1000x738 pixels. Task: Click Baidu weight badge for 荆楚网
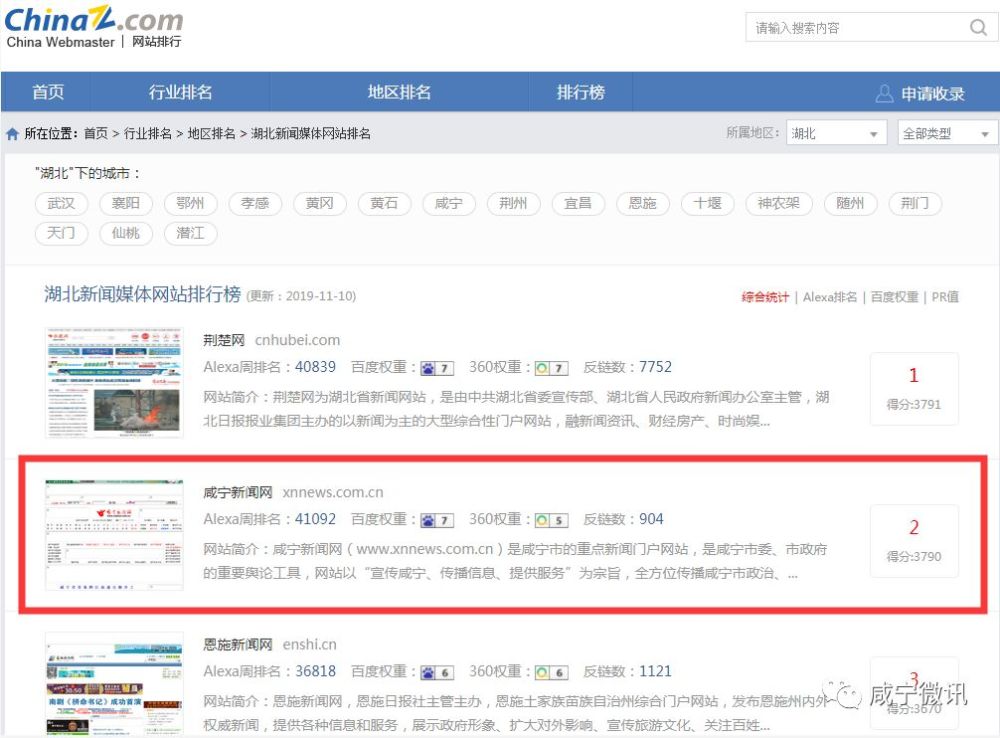[x=437, y=368]
